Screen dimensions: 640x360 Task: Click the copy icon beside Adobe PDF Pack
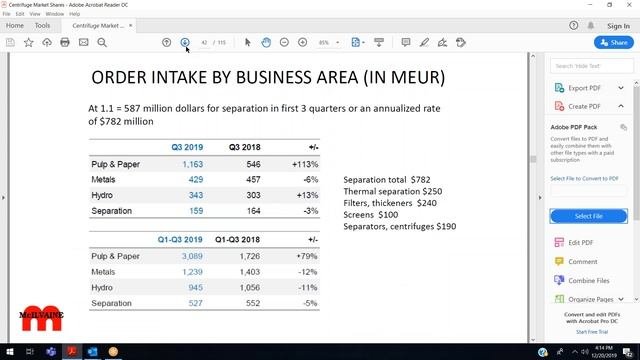623,127
